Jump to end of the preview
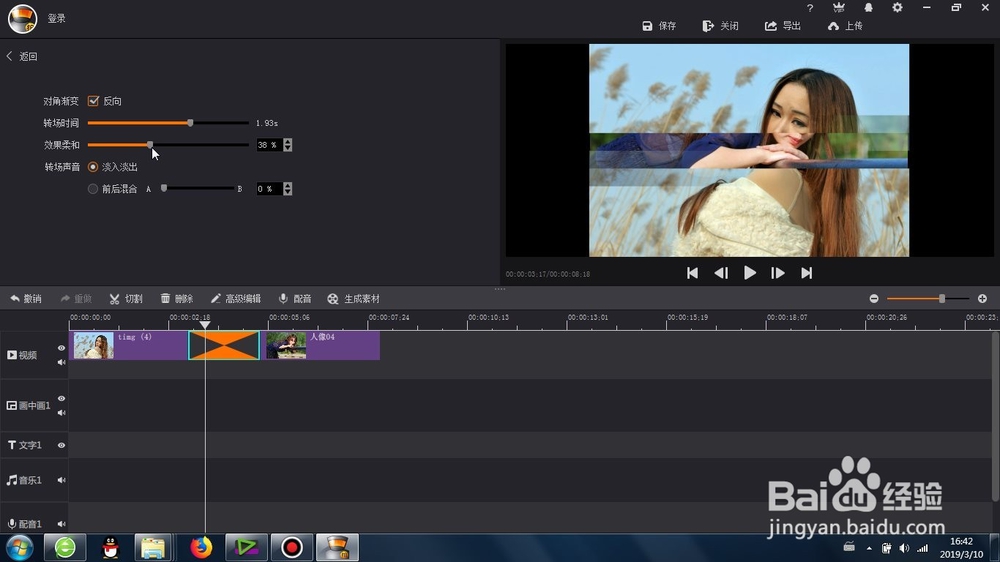Image resolution: width=1000 pixels, height=562 pixels. coord(806,273)
